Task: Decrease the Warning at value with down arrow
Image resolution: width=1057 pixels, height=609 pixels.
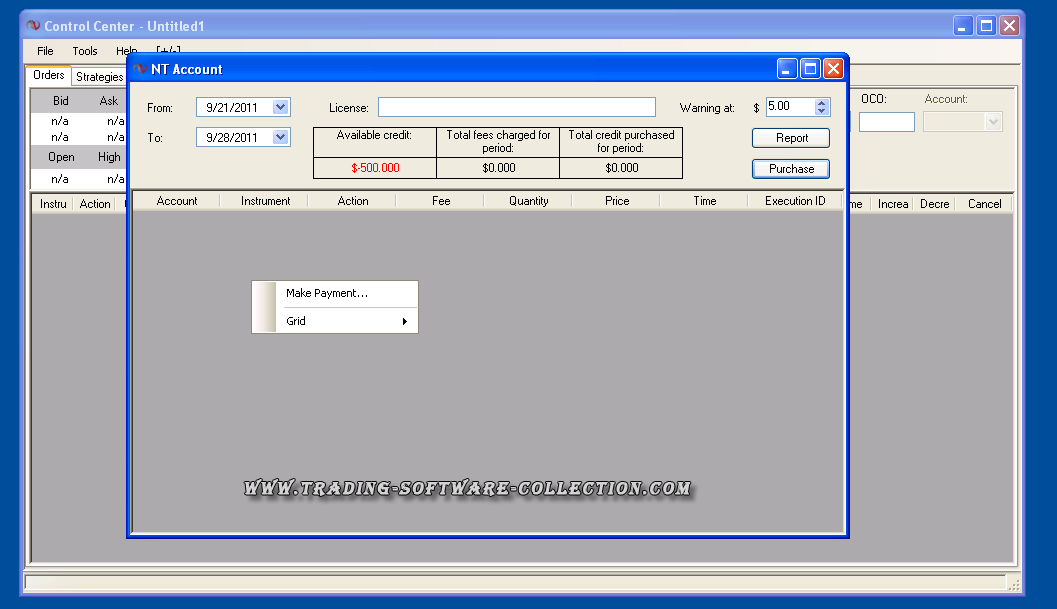Action: coord(822,111)
